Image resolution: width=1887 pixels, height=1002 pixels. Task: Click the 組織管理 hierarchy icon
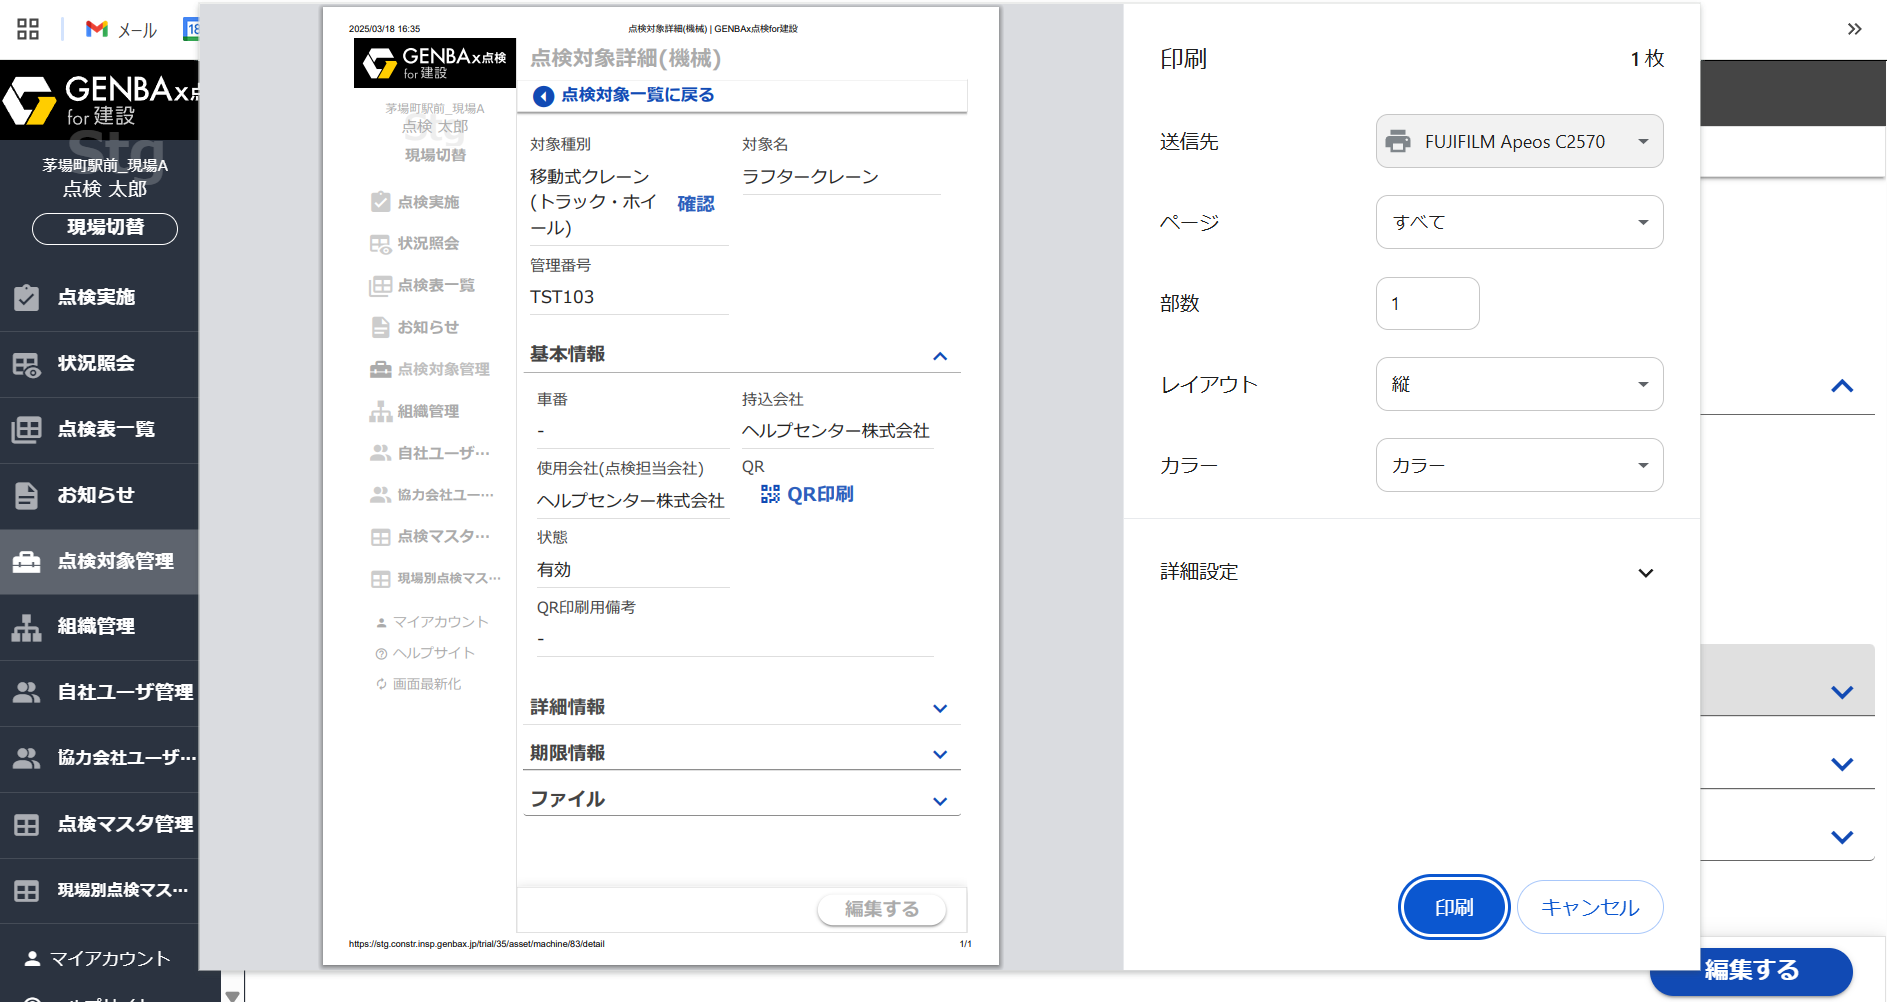click(x=27, y=627)
